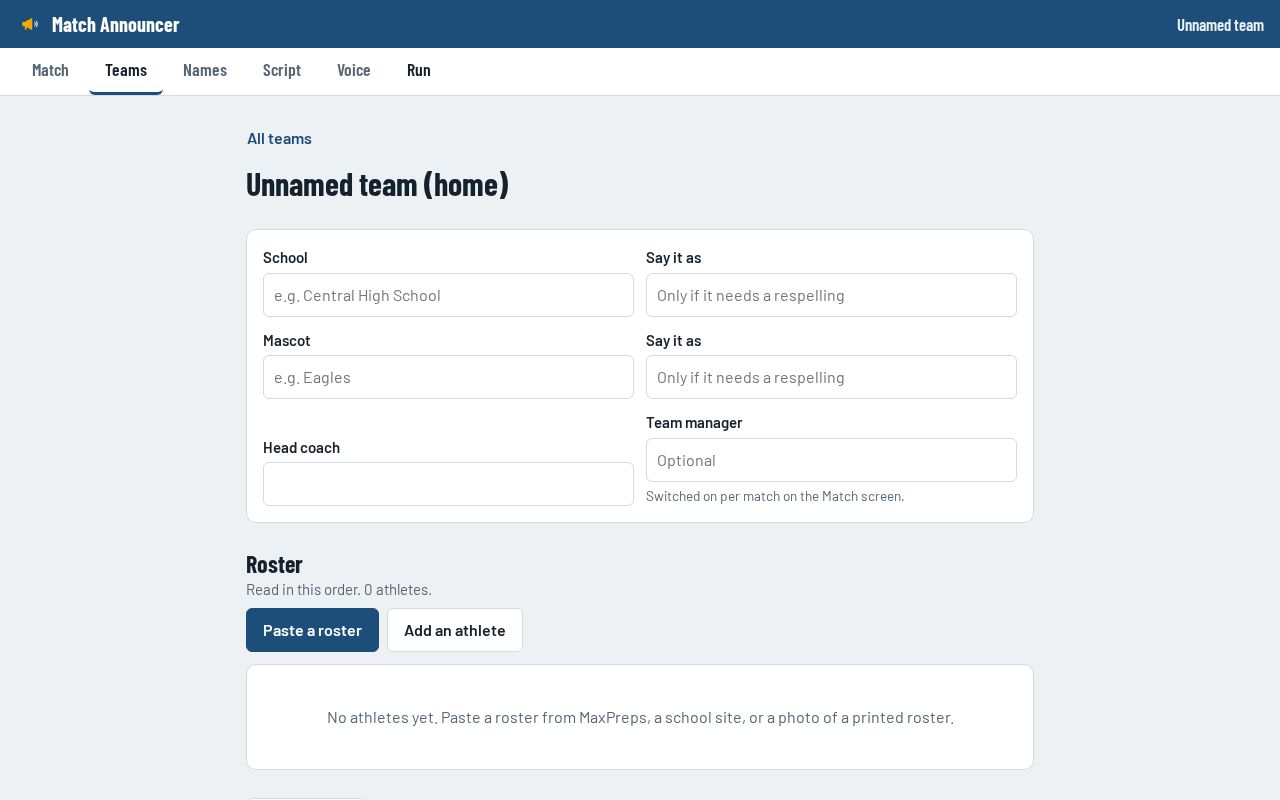This screenshot has height=800, width=1280.
Task: Click the 'Switched on per match' hint
Action: (x=775, y=496)
